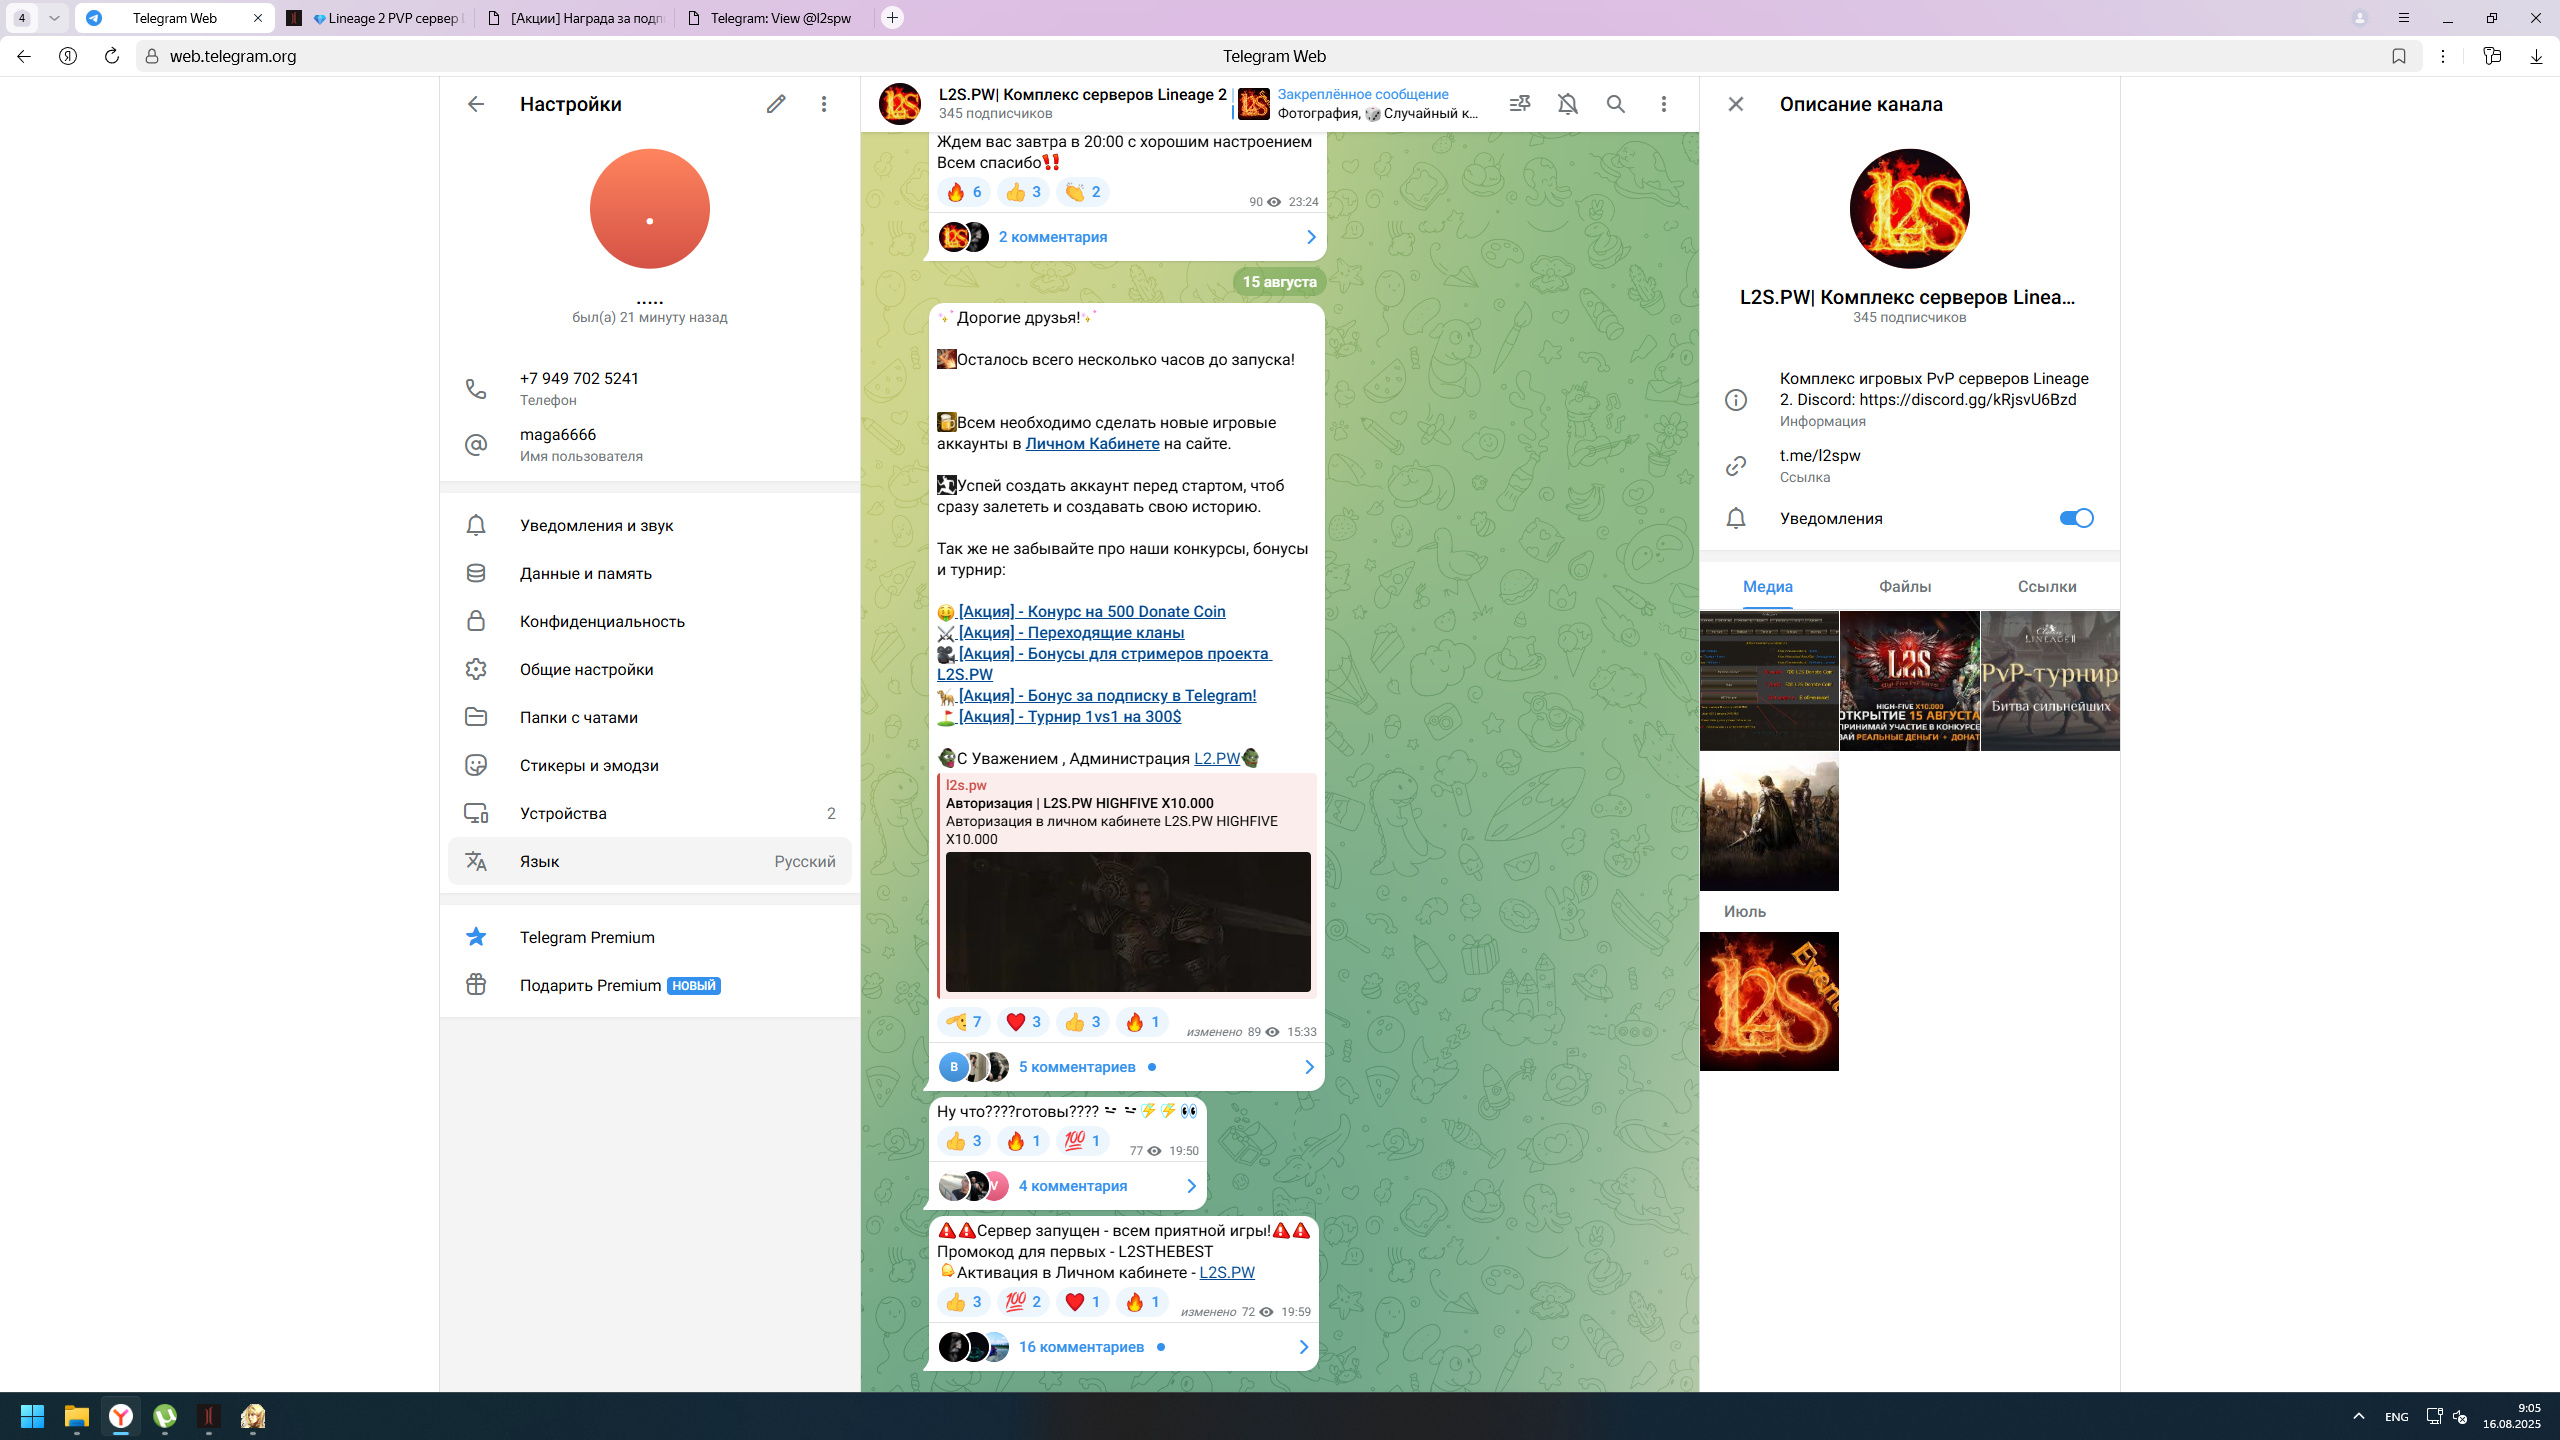This screenshot has width=2560, height=1440.
Task: Toggle heart reaction with count 3
Action: tap(1023, 1022)
